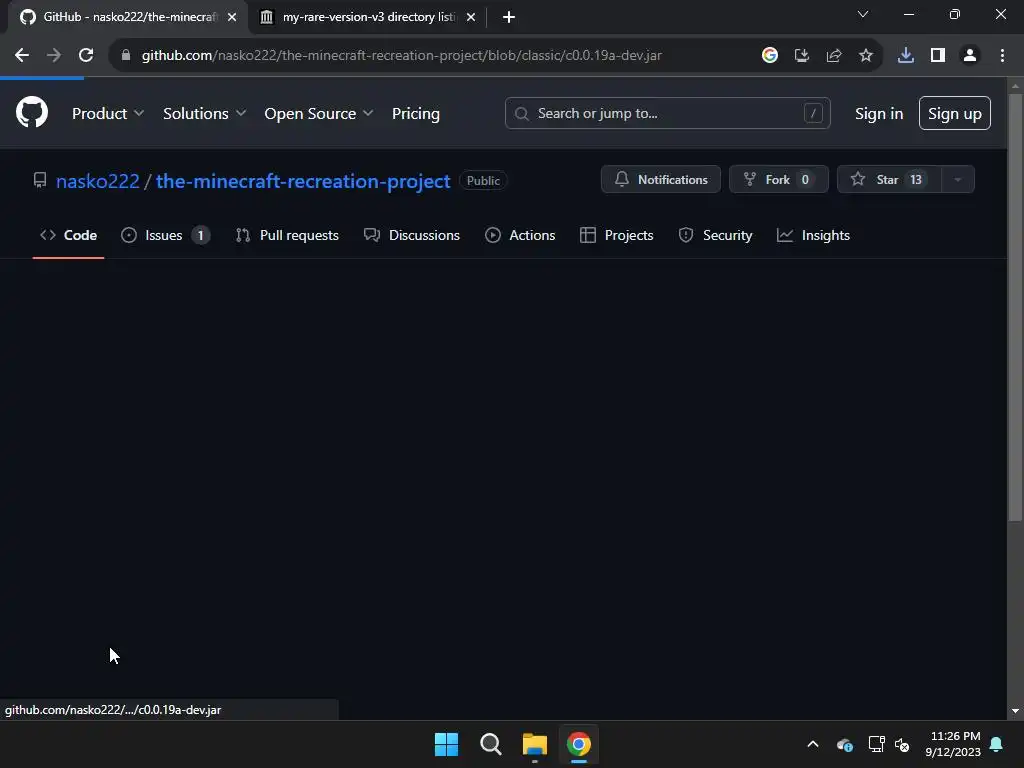Click the scrollbar down arrow

[1015, 711]
